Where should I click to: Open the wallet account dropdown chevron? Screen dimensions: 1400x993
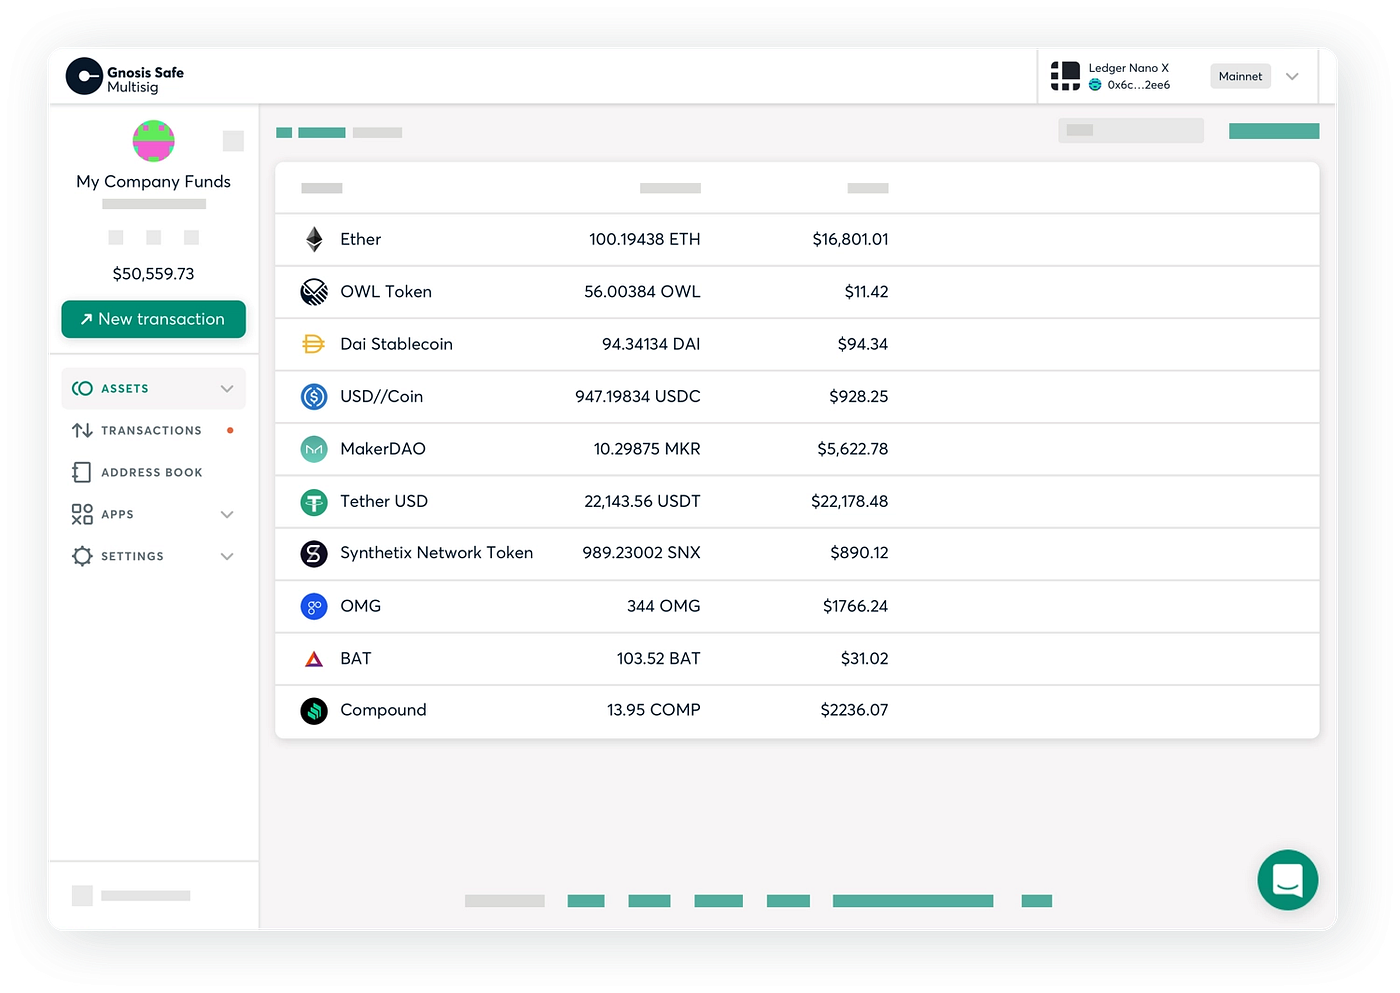click(1292, 76)
